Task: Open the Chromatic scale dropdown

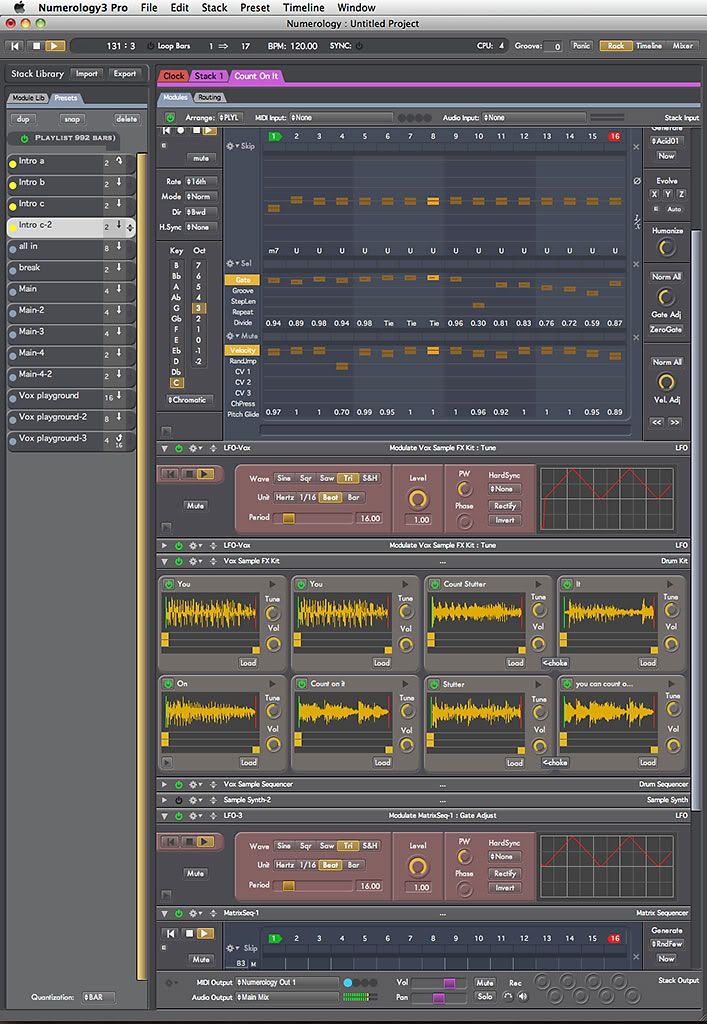Action: (189, 400)
